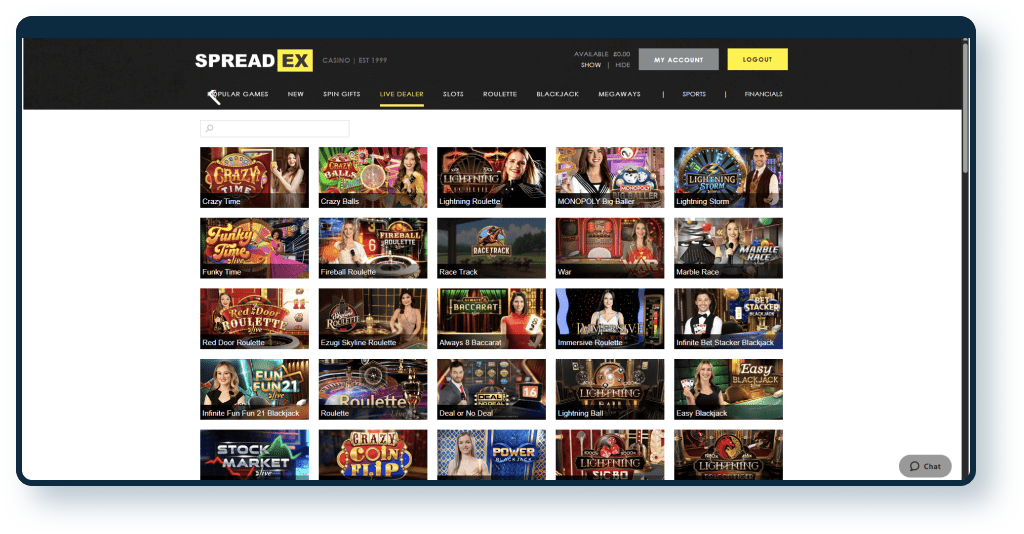Click the game search field
The width and height of the screenshot is (1024, 534).
(x=275, y=129)
